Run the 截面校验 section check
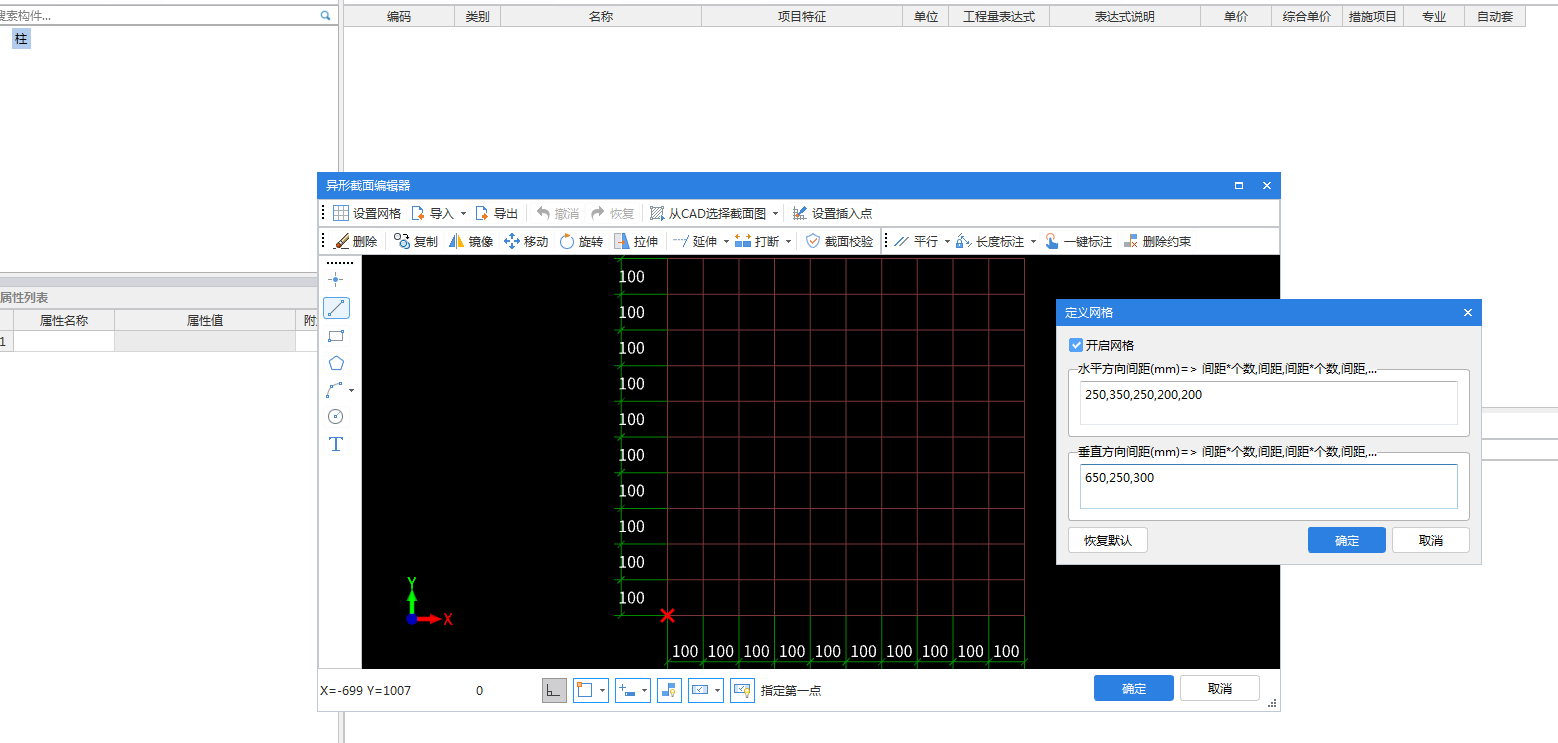1558x743 pixels. (x=839, y=241)
